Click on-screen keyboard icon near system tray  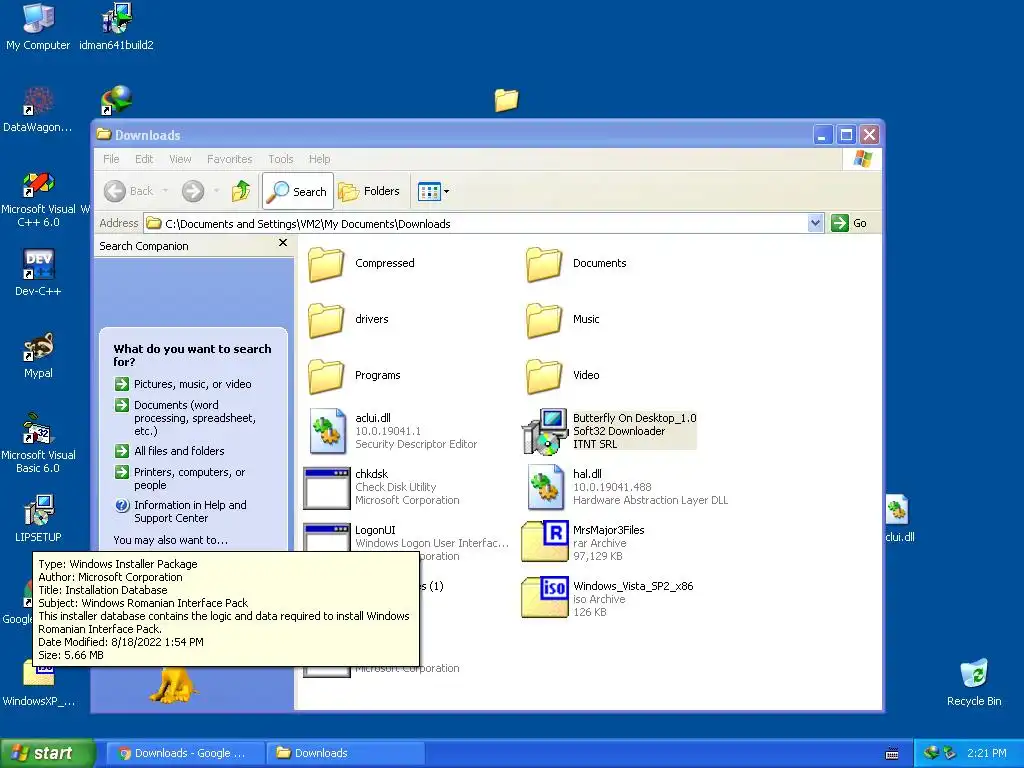point(892,754)
